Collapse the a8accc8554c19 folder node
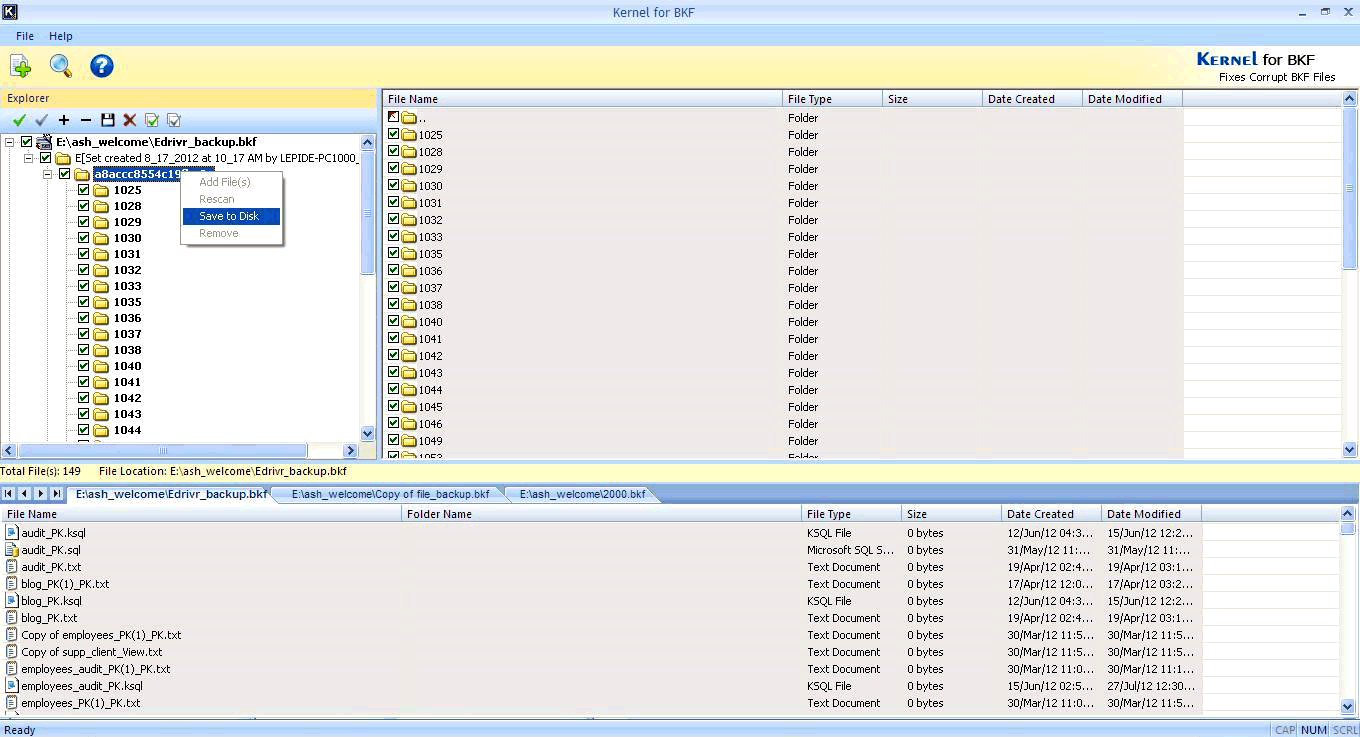The image size is (1360, 737). tap(46, 174)
